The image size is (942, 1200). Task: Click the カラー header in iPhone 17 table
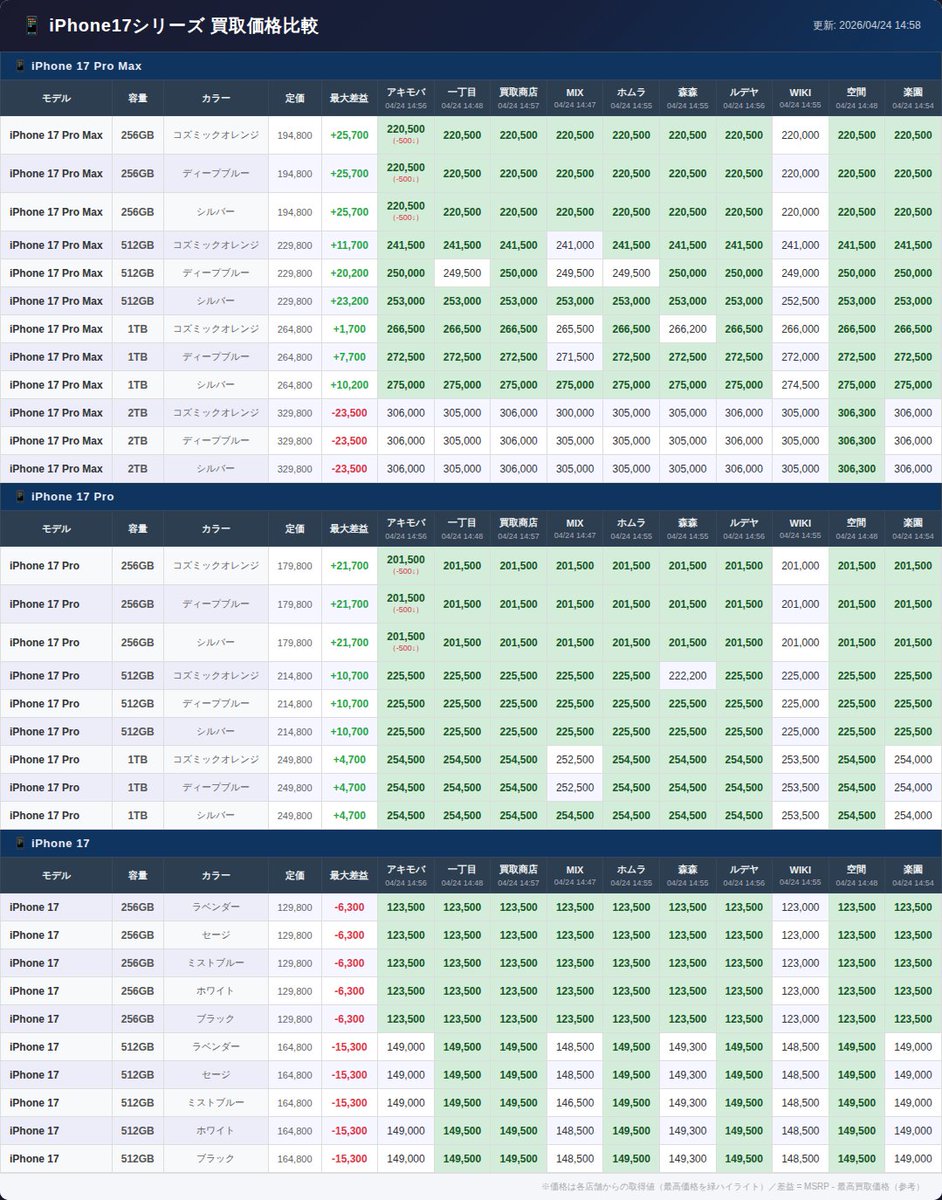pyautogui.click(x=216, y=876)
